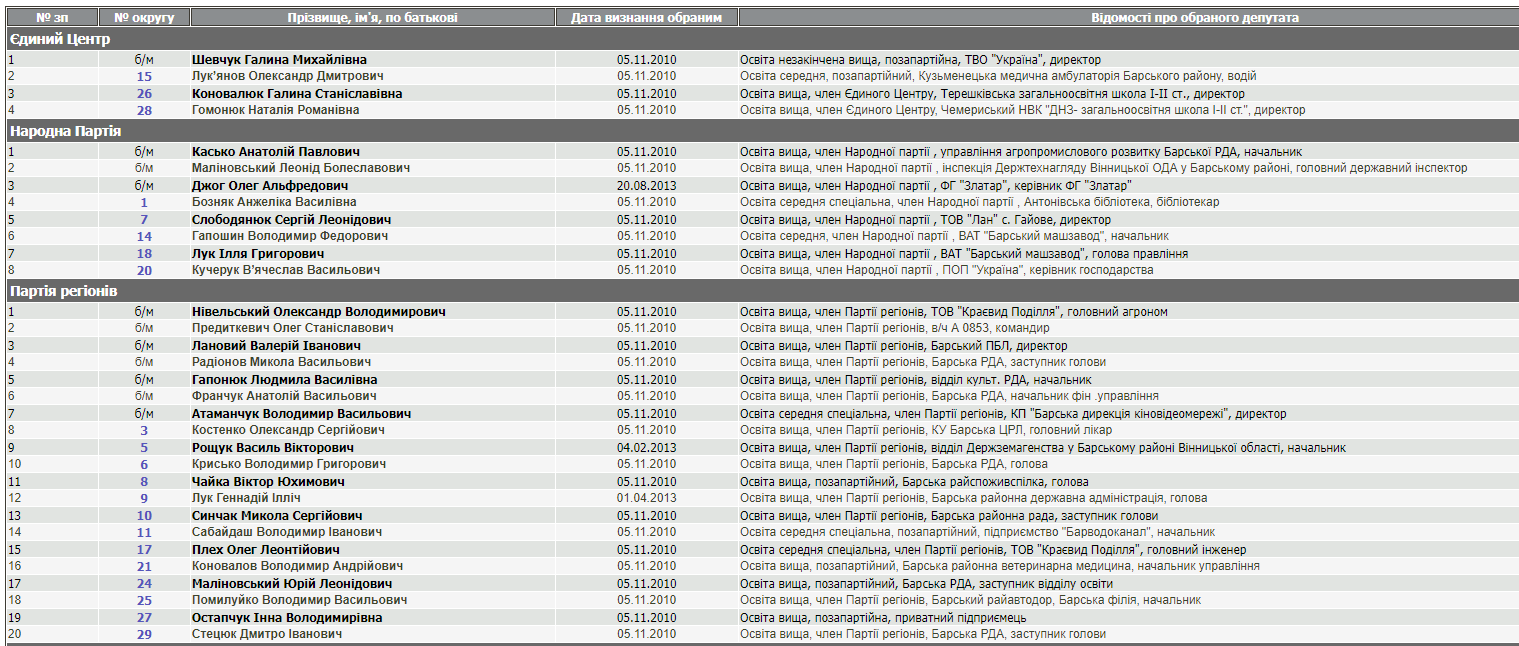Open district 7 link for Слободянюк

click(144, 220)
